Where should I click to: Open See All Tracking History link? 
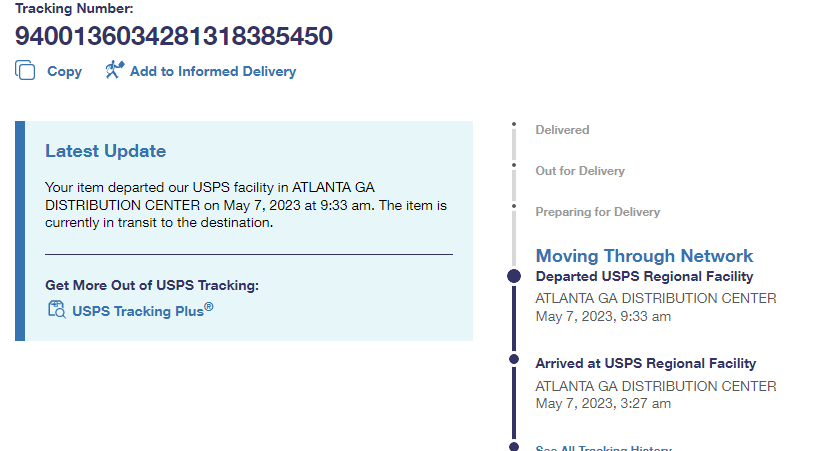click(603, 448)
